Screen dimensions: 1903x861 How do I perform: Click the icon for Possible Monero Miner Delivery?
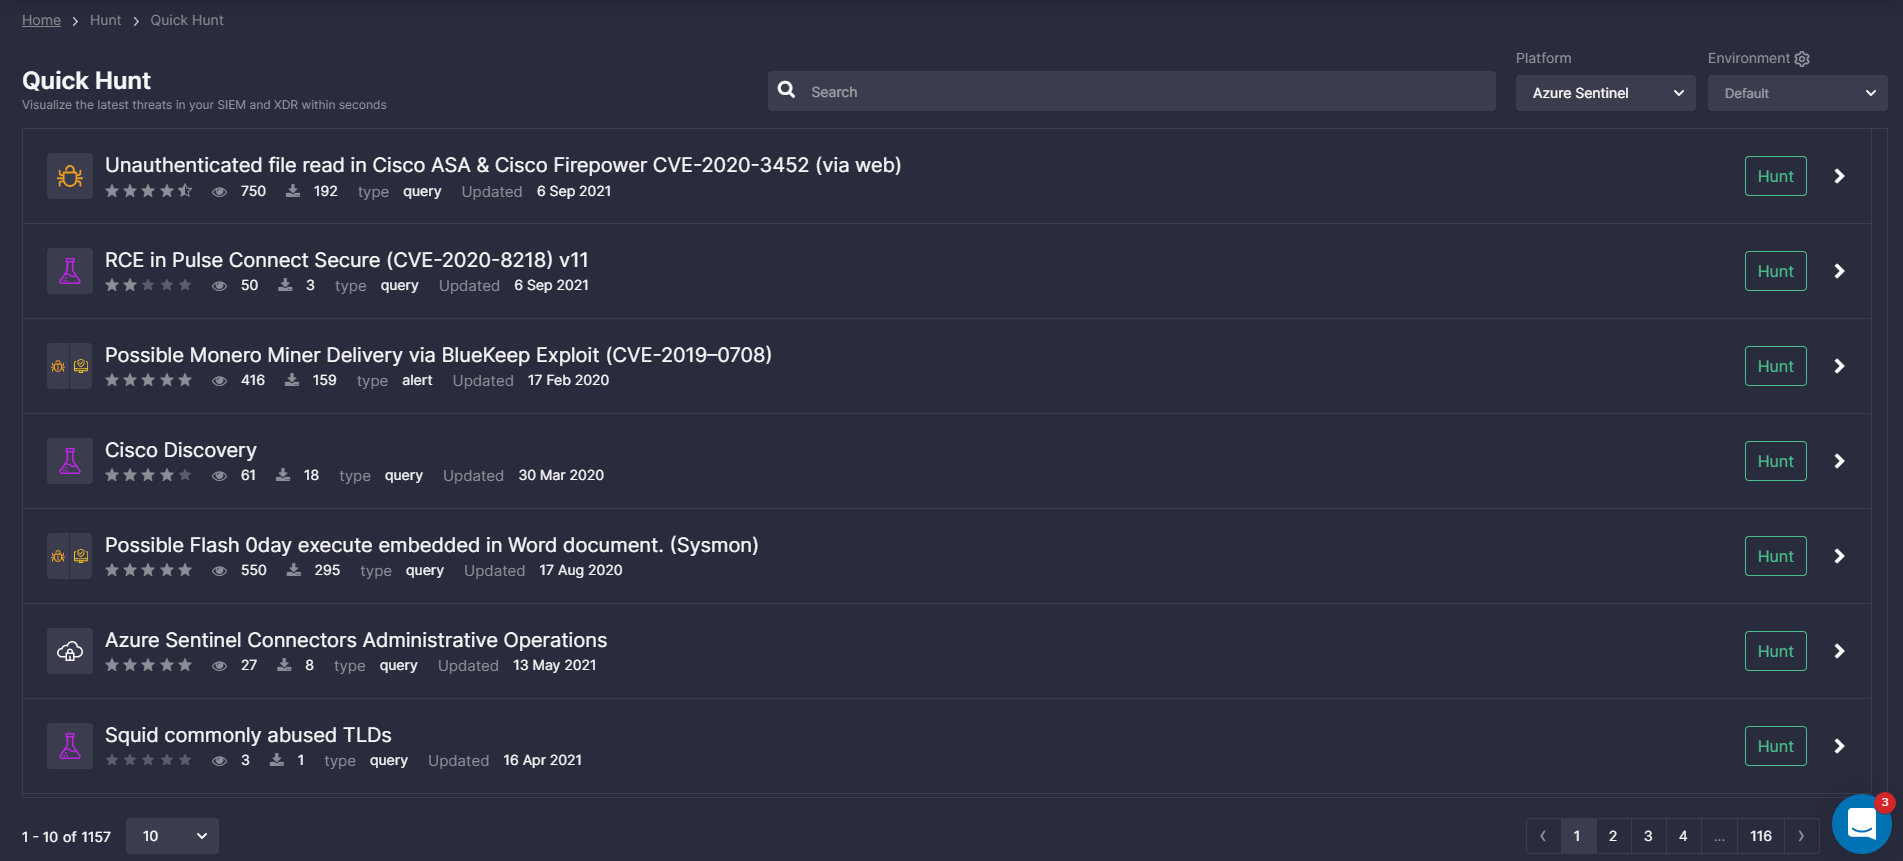(x=70, y=366)
